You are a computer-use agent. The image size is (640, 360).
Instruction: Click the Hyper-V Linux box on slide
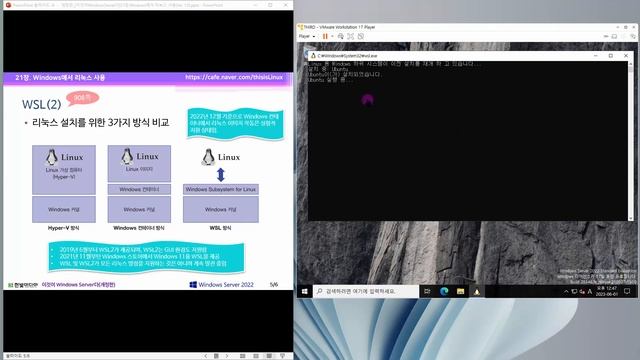click(x=64, y=170)
